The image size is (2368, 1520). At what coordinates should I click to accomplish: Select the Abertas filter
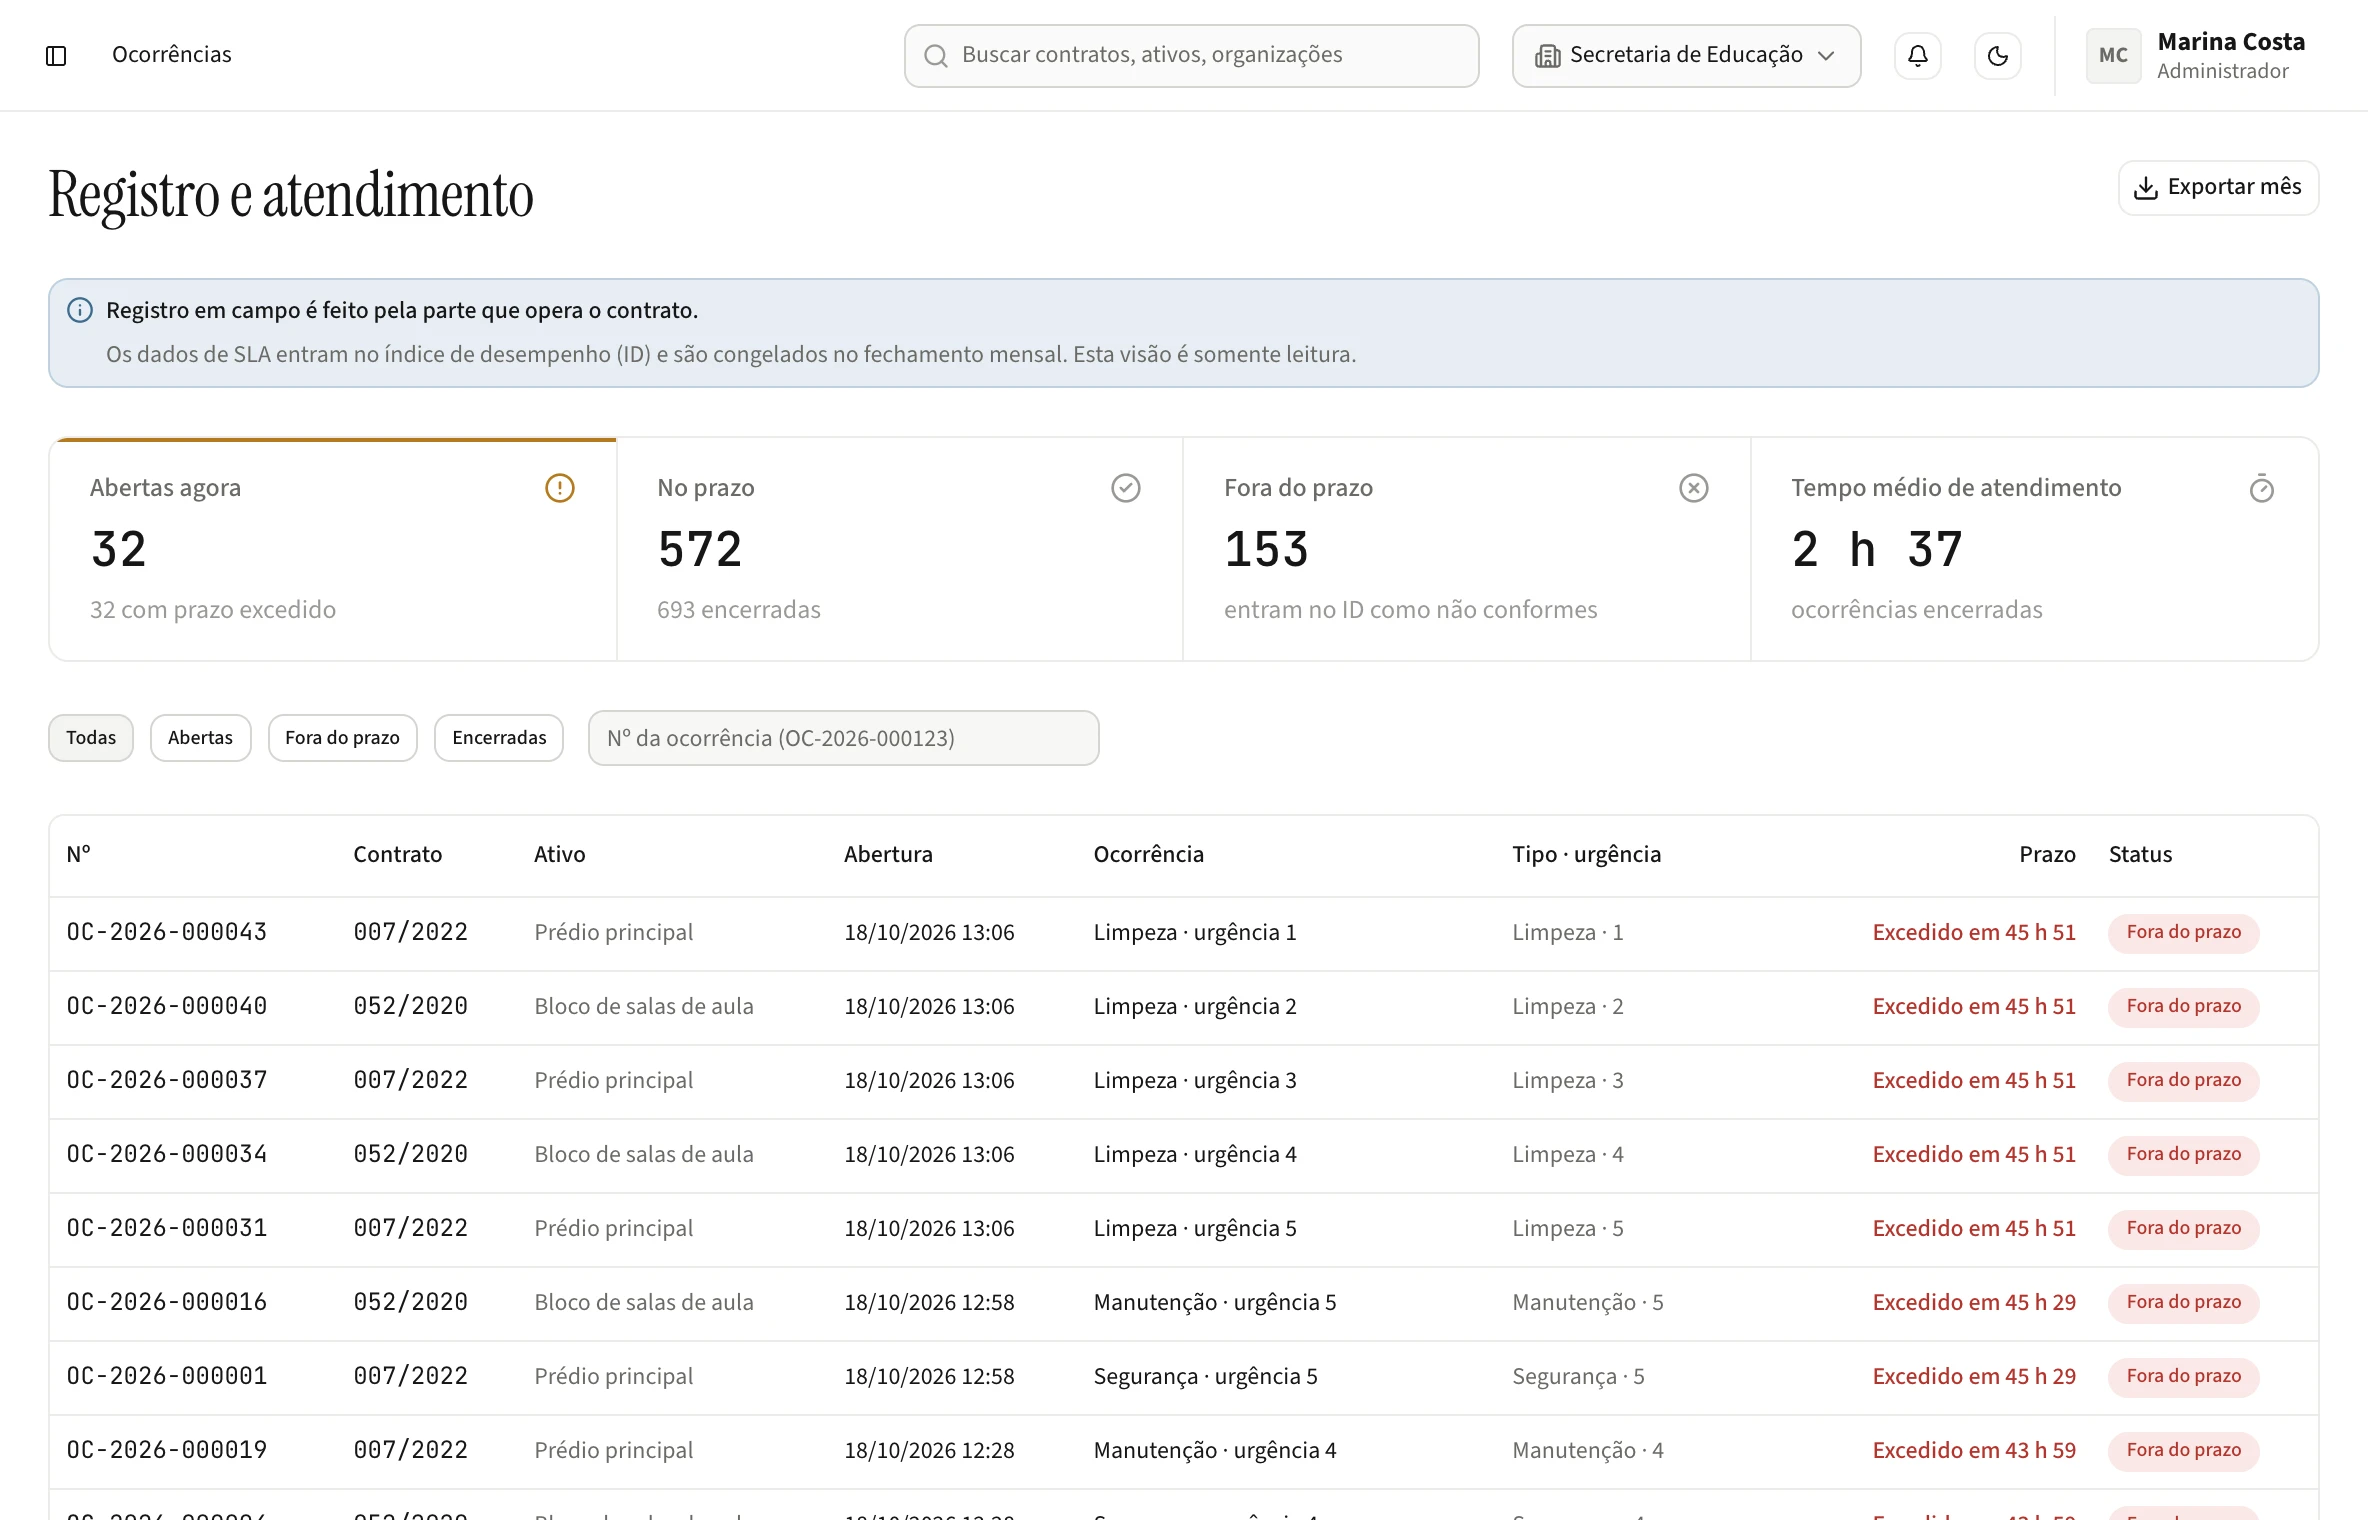(x=200, y=737)
